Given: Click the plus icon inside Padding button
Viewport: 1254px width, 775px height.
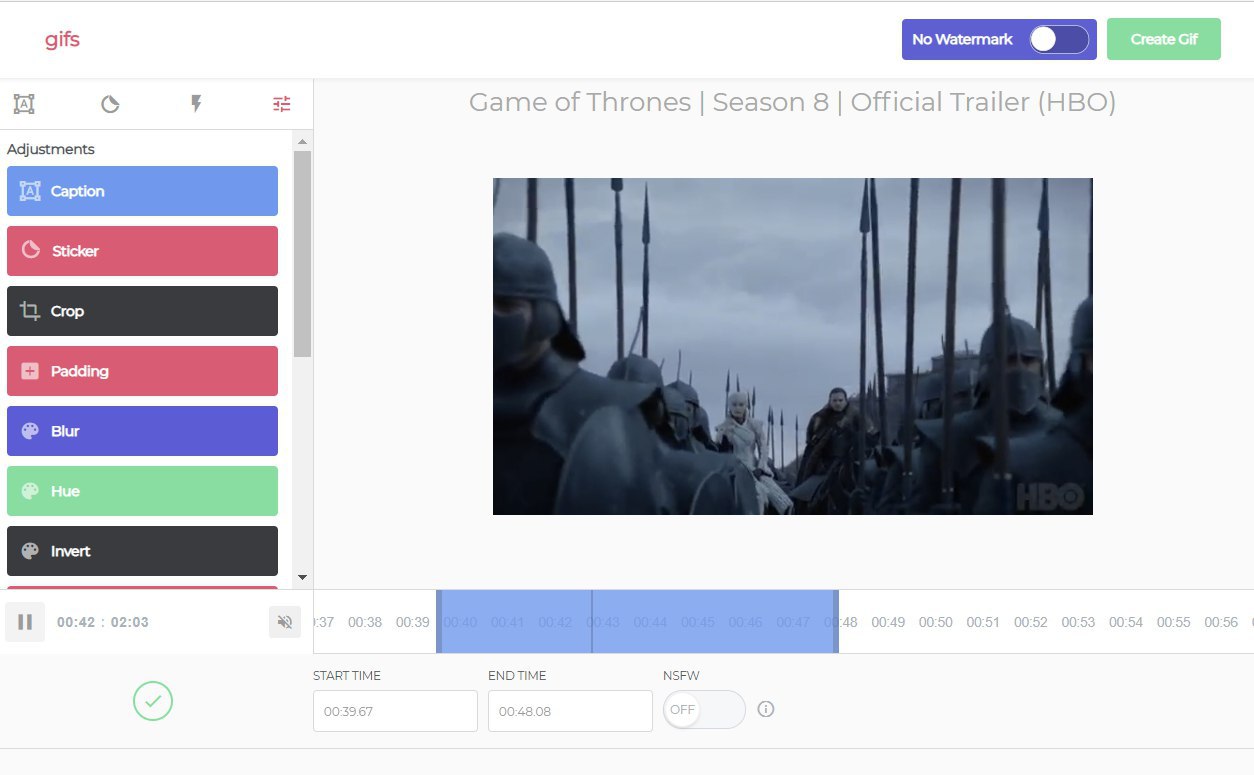Looking at the screenshot, I should click(x=30, y=371).
